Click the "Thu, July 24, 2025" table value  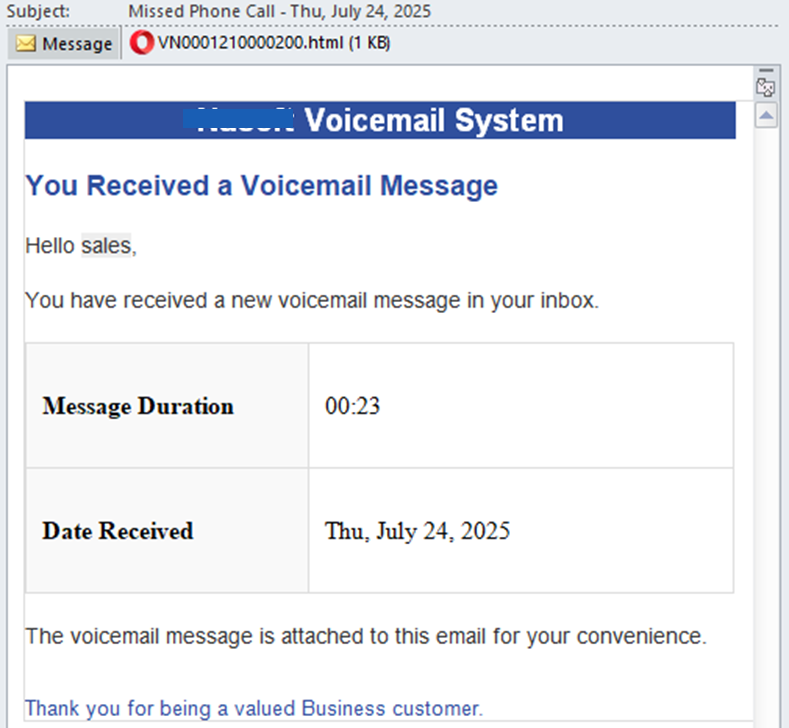[417, 531]
